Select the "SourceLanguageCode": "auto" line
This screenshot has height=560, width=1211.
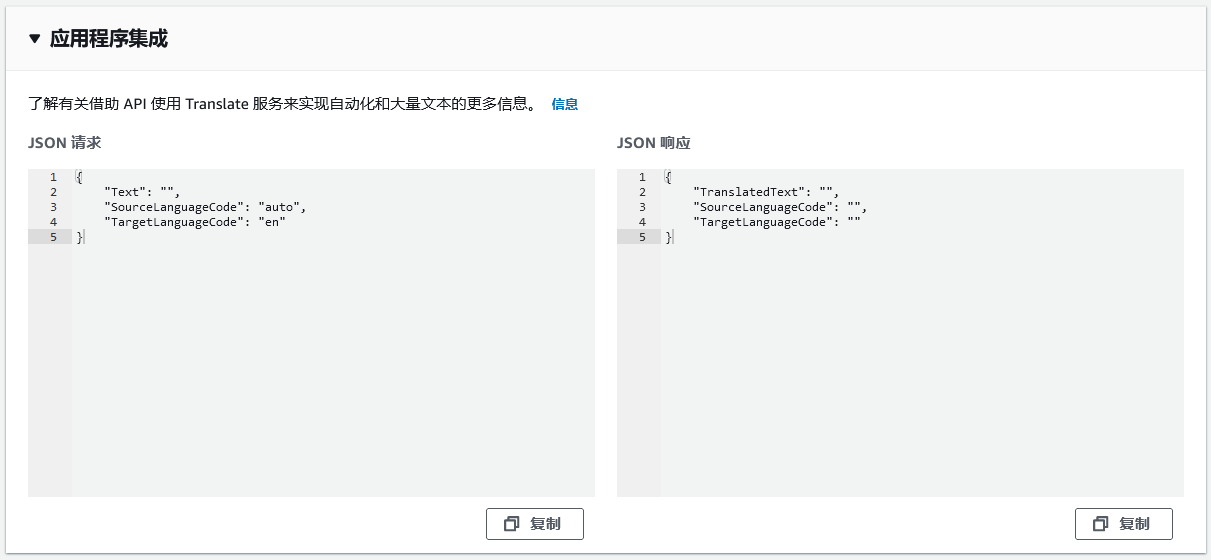pyautogui.click(x=205, y=207)
